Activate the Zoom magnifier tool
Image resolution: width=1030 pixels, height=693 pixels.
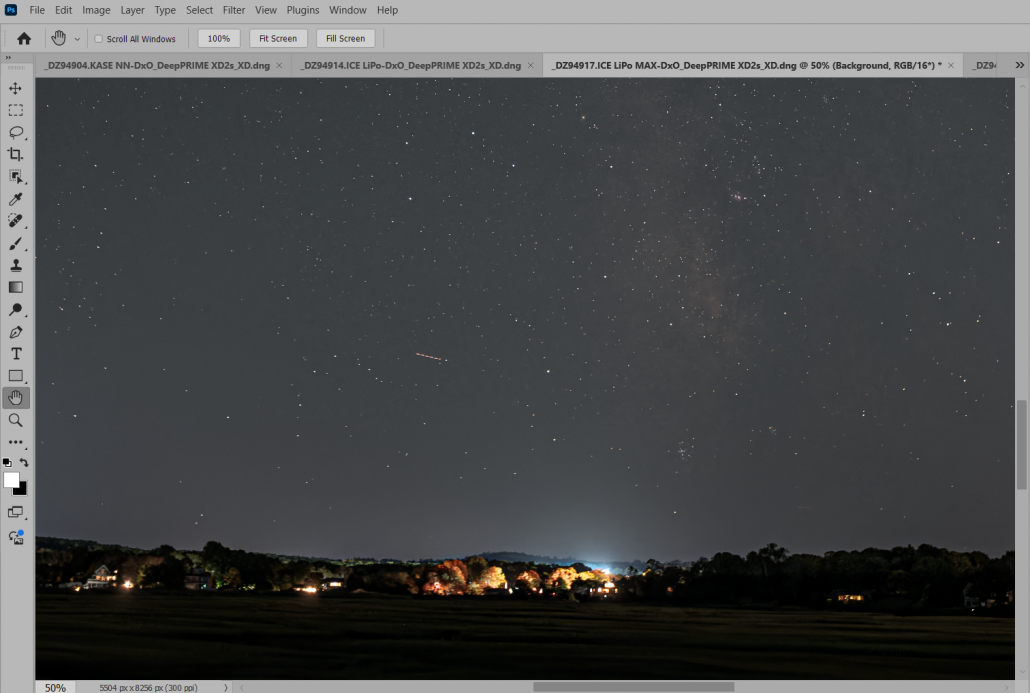point(15,420)
